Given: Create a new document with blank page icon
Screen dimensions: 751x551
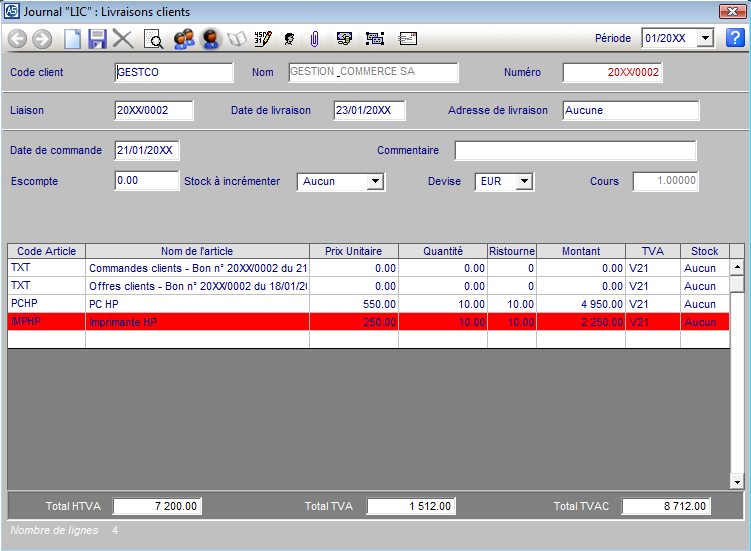Looking at the screenshot, I should pos(72,39).
